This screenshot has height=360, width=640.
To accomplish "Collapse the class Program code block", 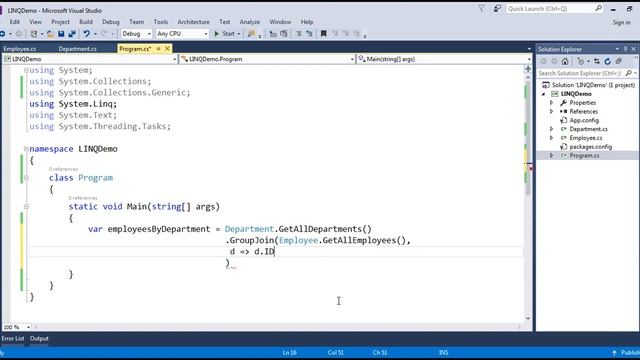I will pyautogui.click(x=26, y=178).
